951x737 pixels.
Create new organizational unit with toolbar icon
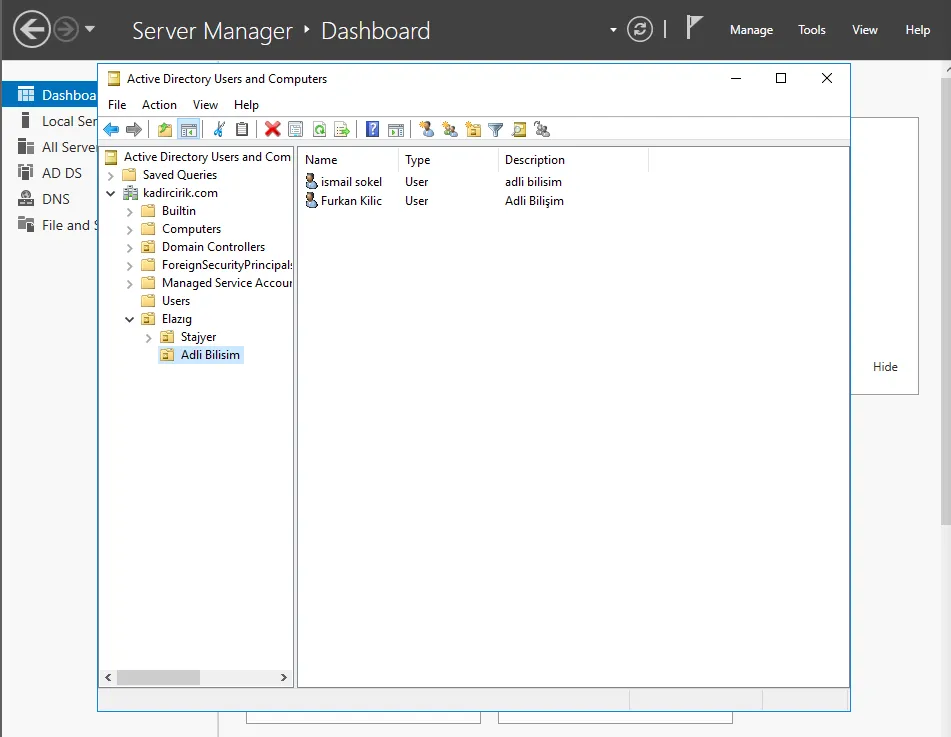[472, 129]
